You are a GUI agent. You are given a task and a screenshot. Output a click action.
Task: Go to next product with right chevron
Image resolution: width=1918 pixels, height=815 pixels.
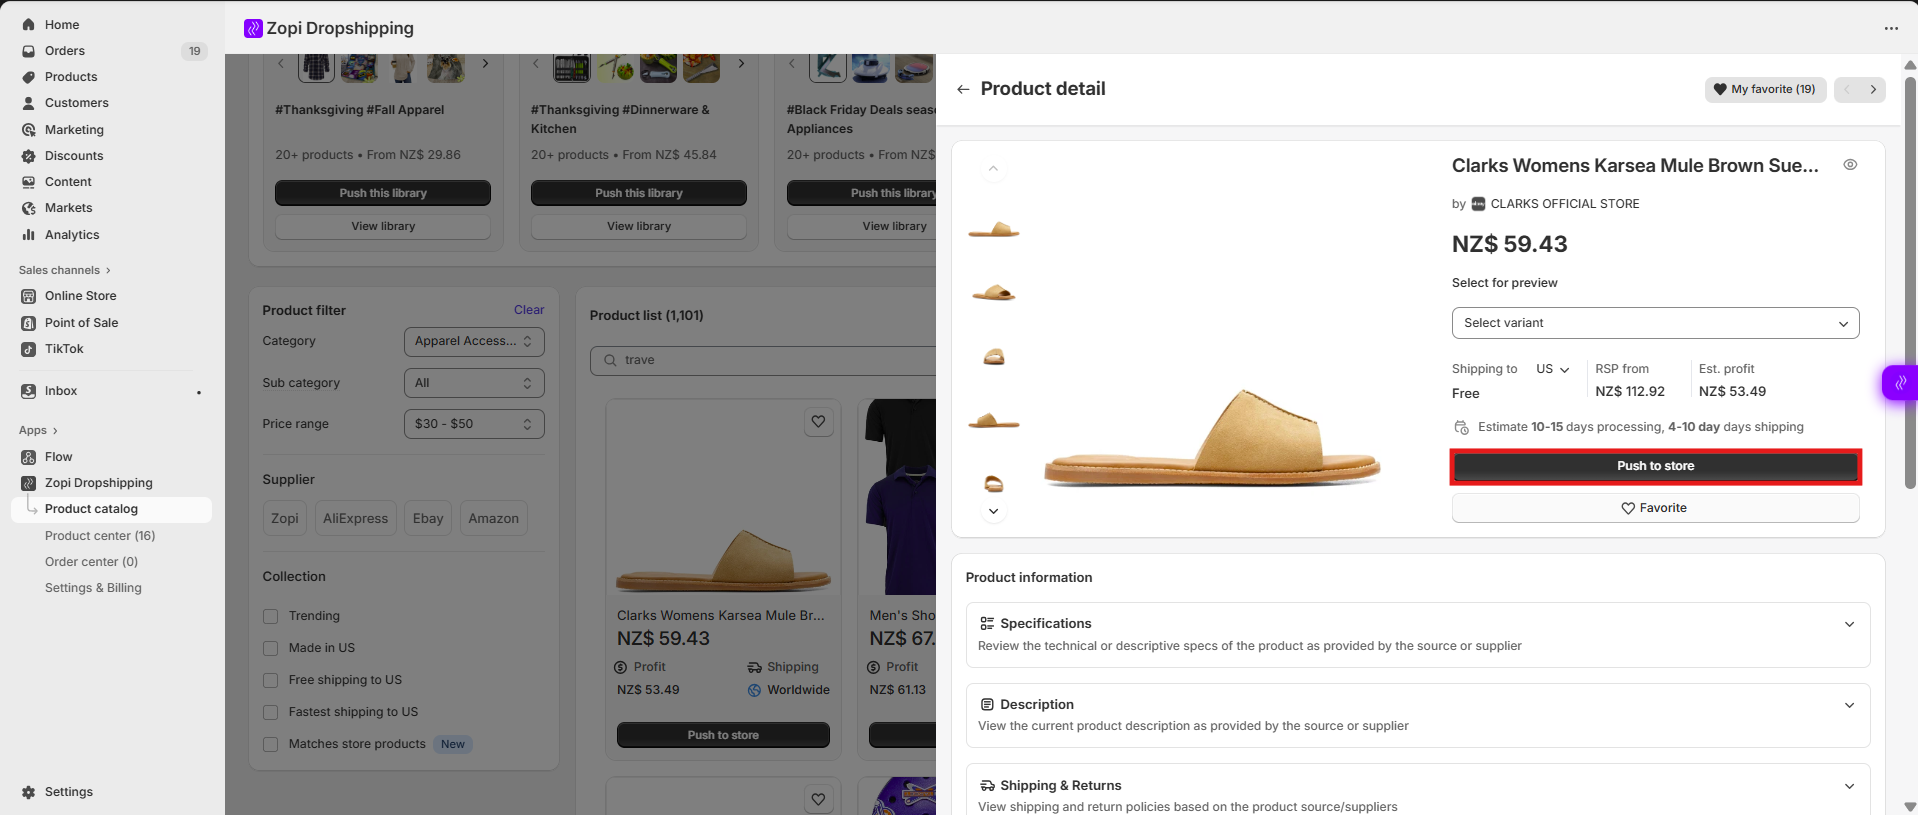pyautogui.click(x=1873, y=89)
